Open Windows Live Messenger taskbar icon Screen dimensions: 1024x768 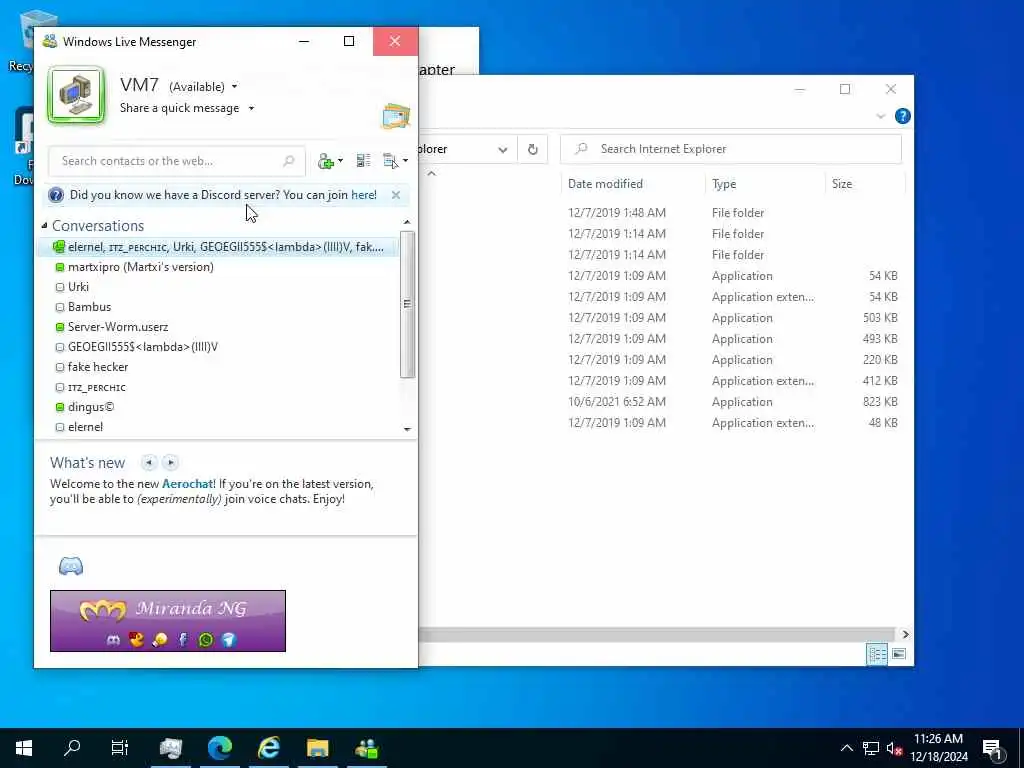point(366,748)
